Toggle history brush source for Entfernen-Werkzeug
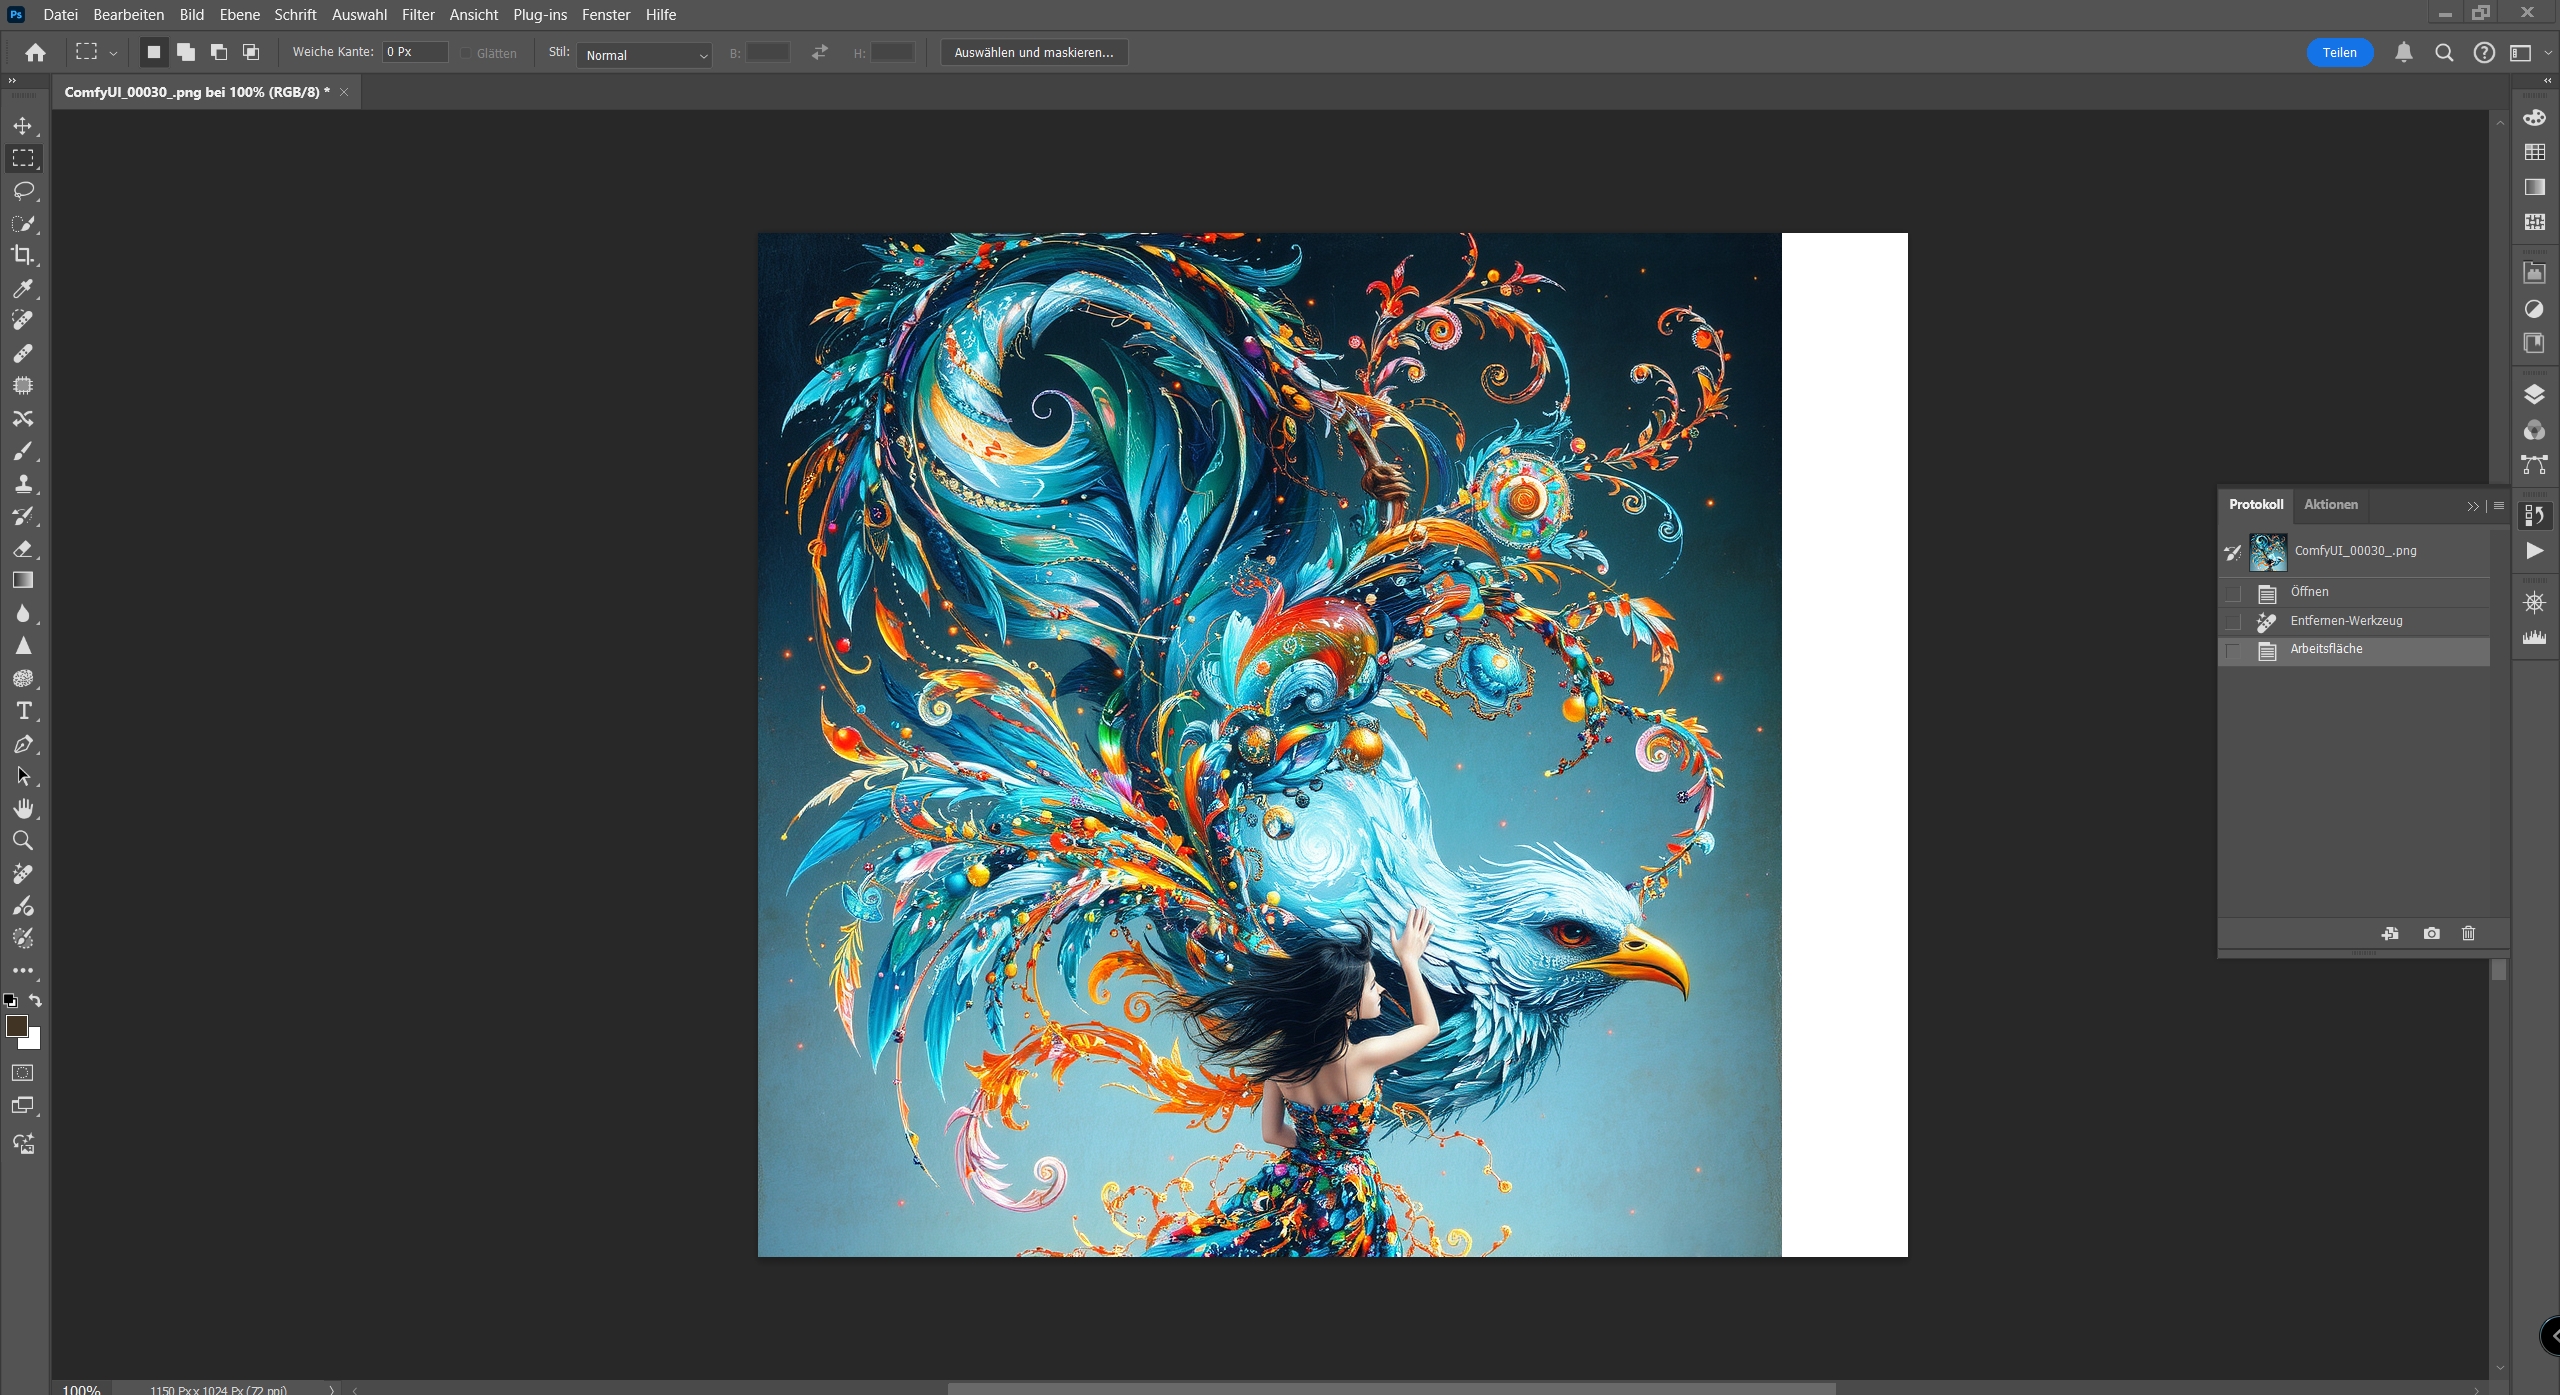Viewport: 2560px width, 1395px height. pos(2233,622)
